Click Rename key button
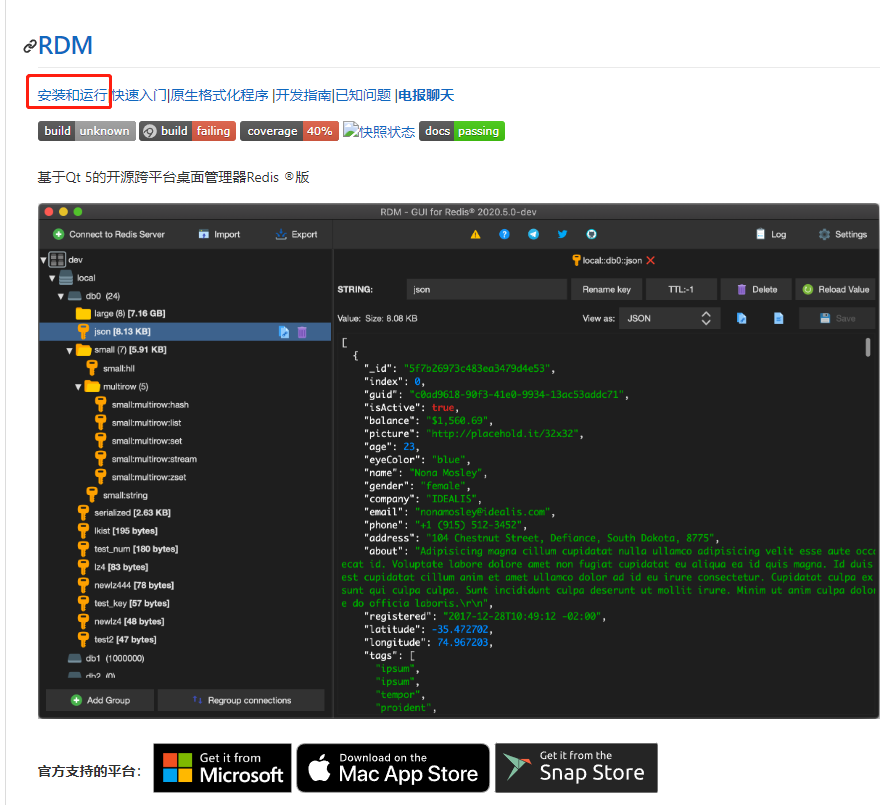Viewport: 895px width, 805px height. coord(606,289)
